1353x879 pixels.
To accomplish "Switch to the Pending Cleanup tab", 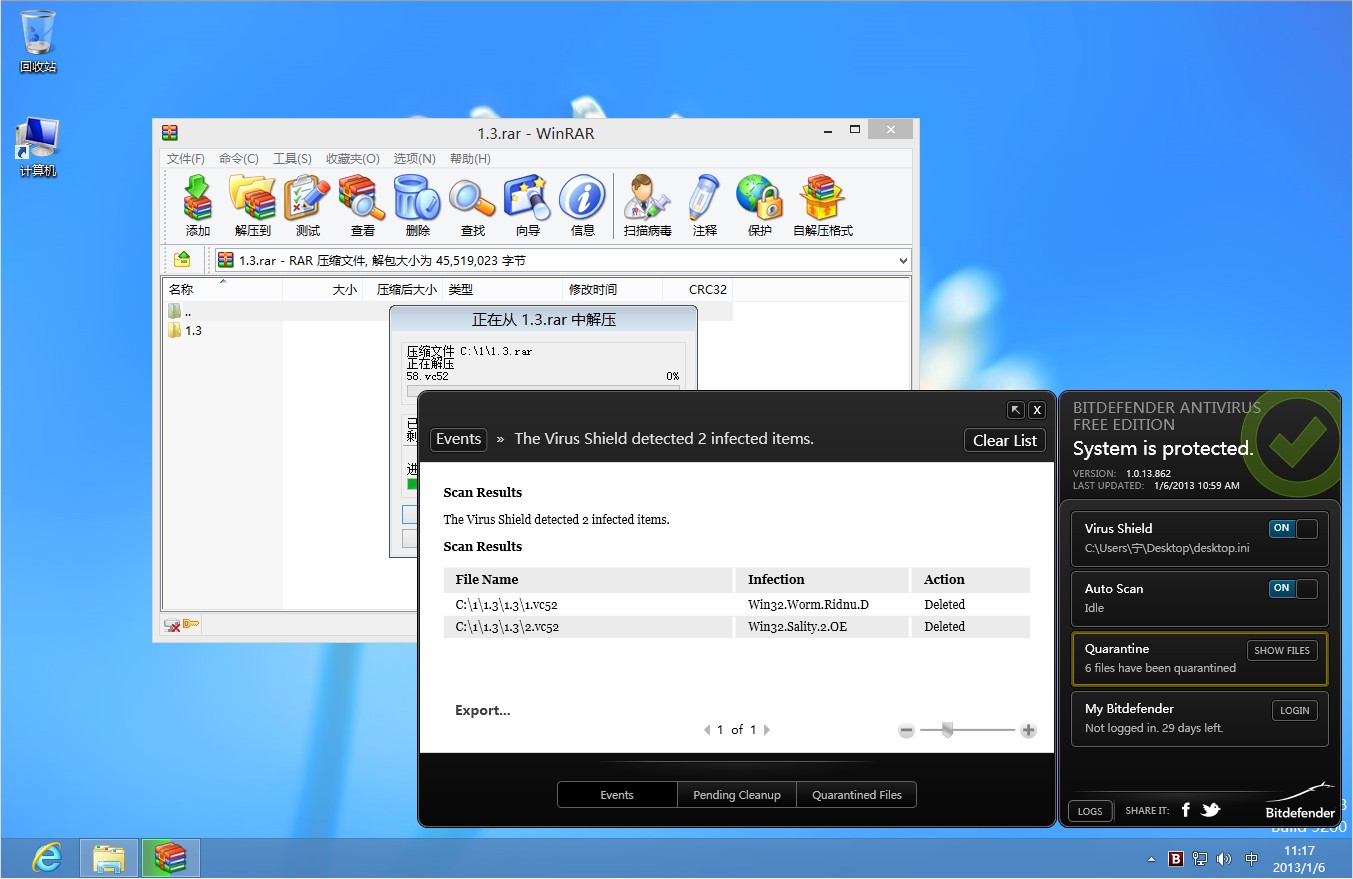I will pos(737,795).
